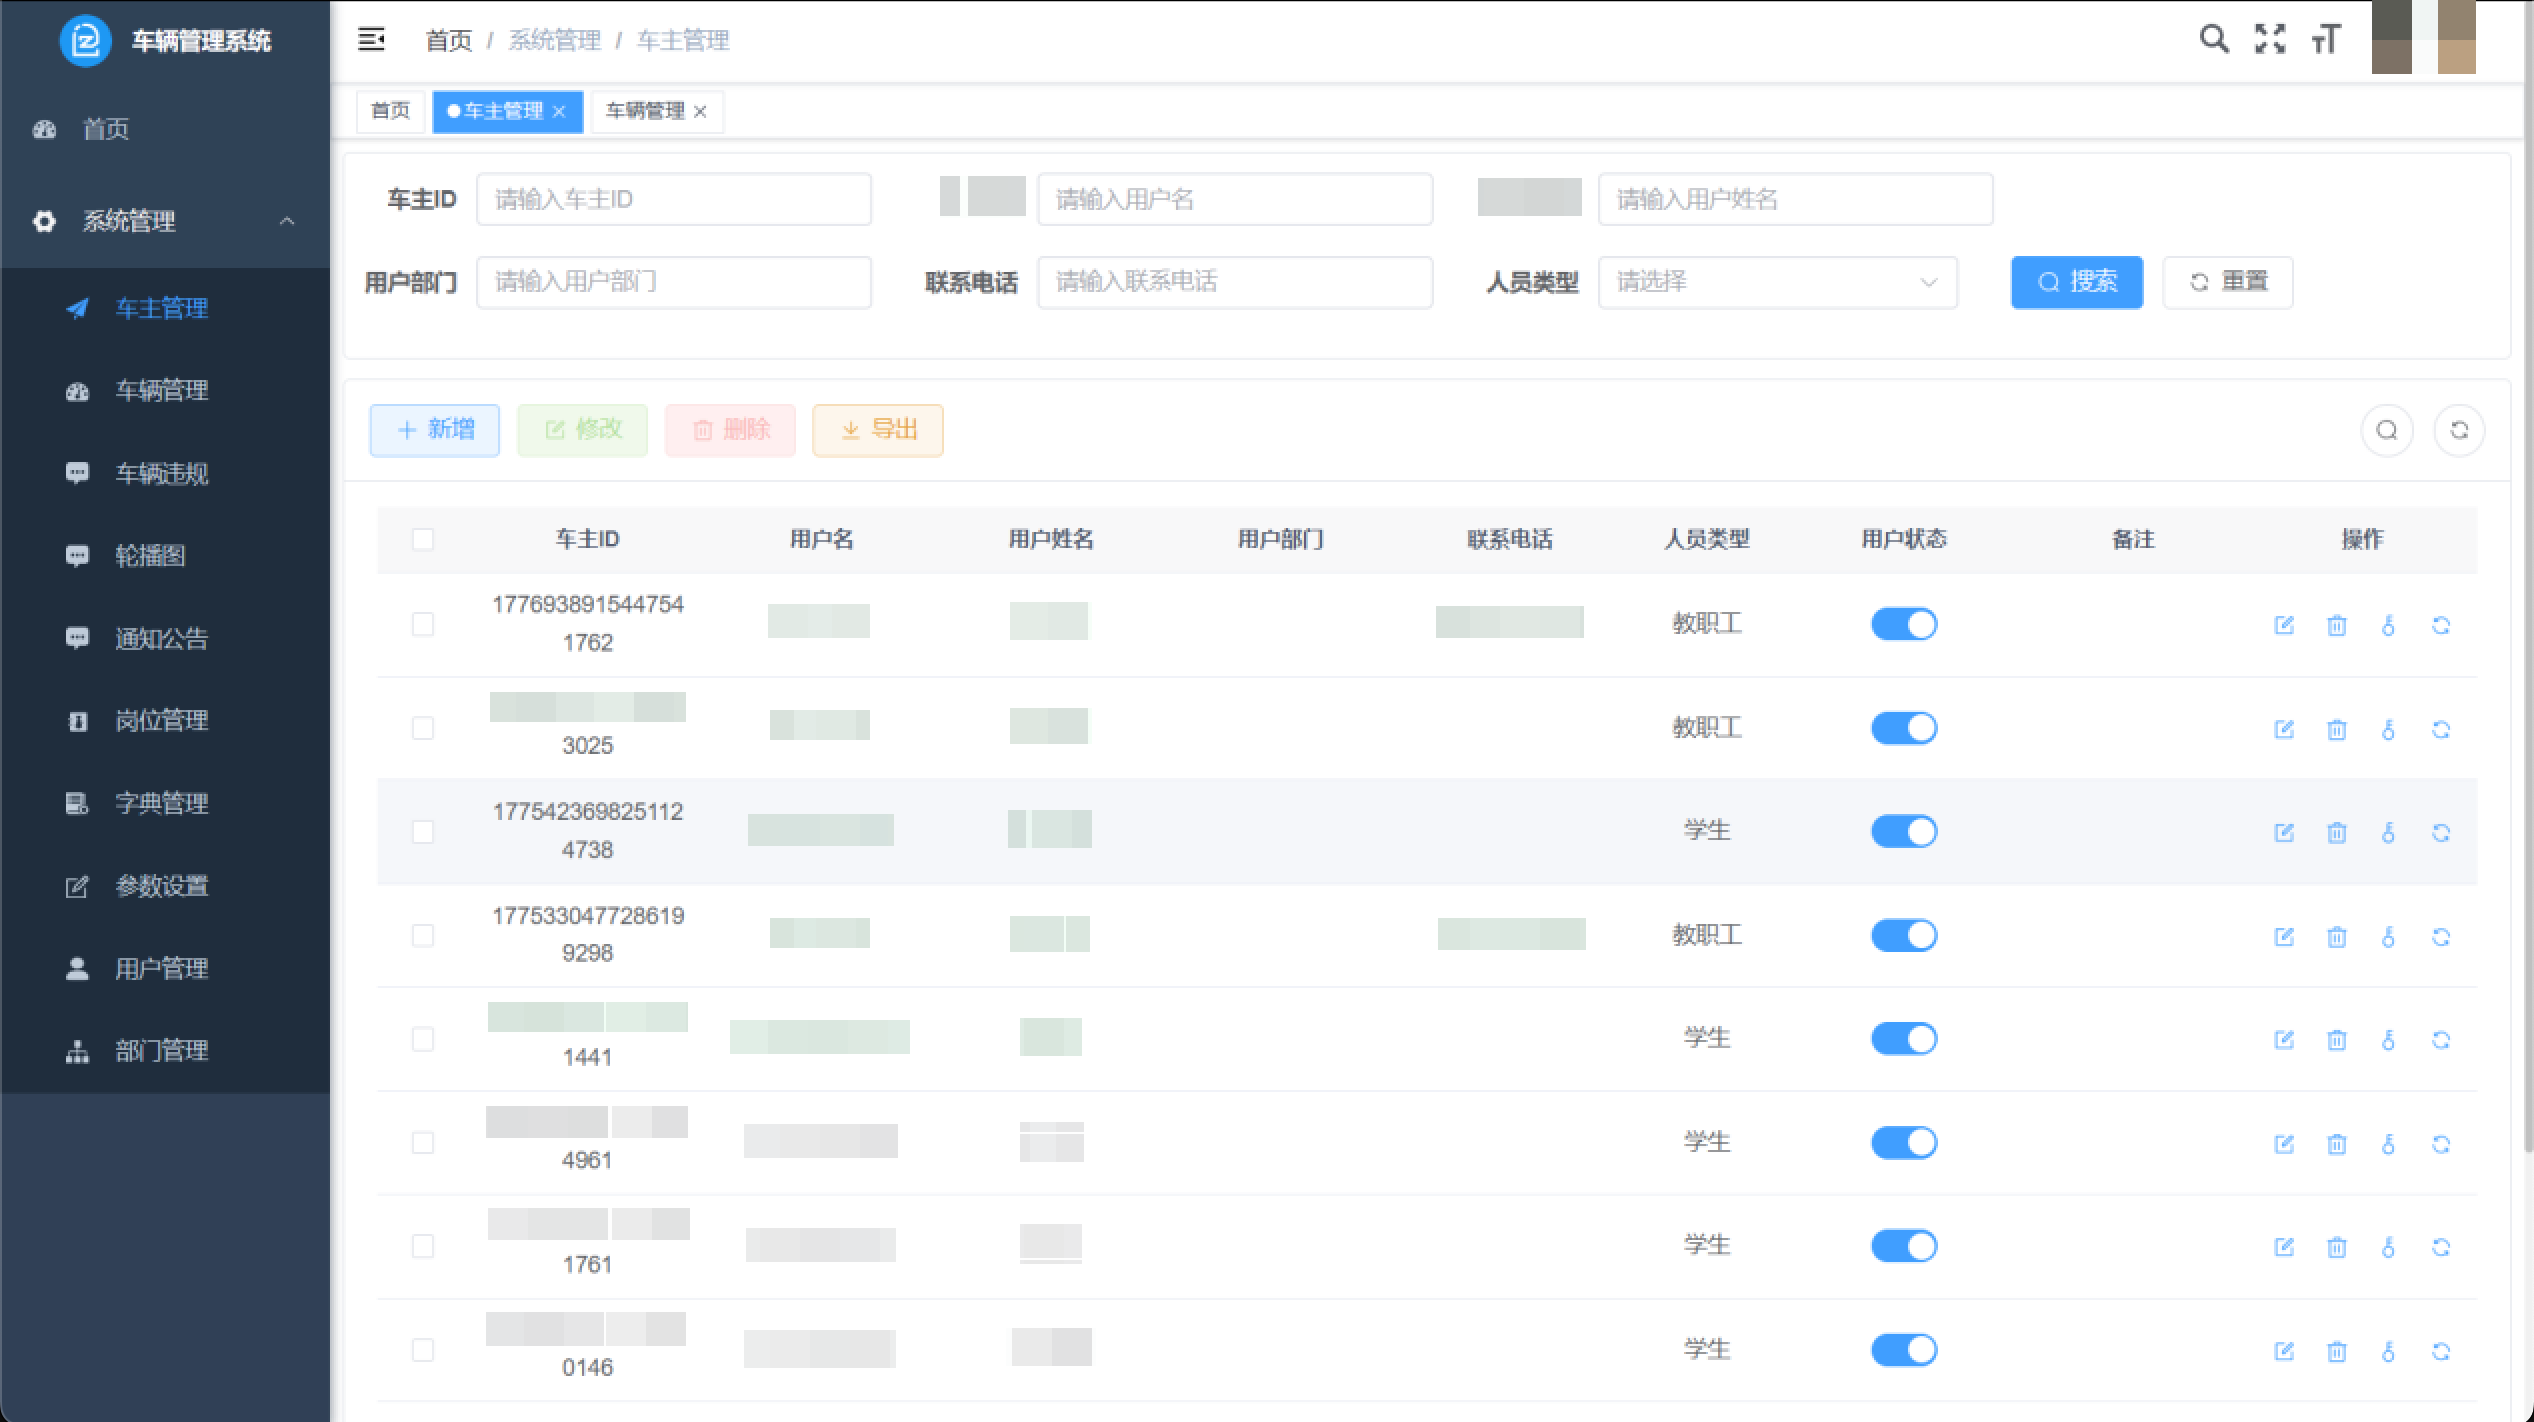
Task: Switch to the 车辆管理 tab
Action: click(645, 111)
